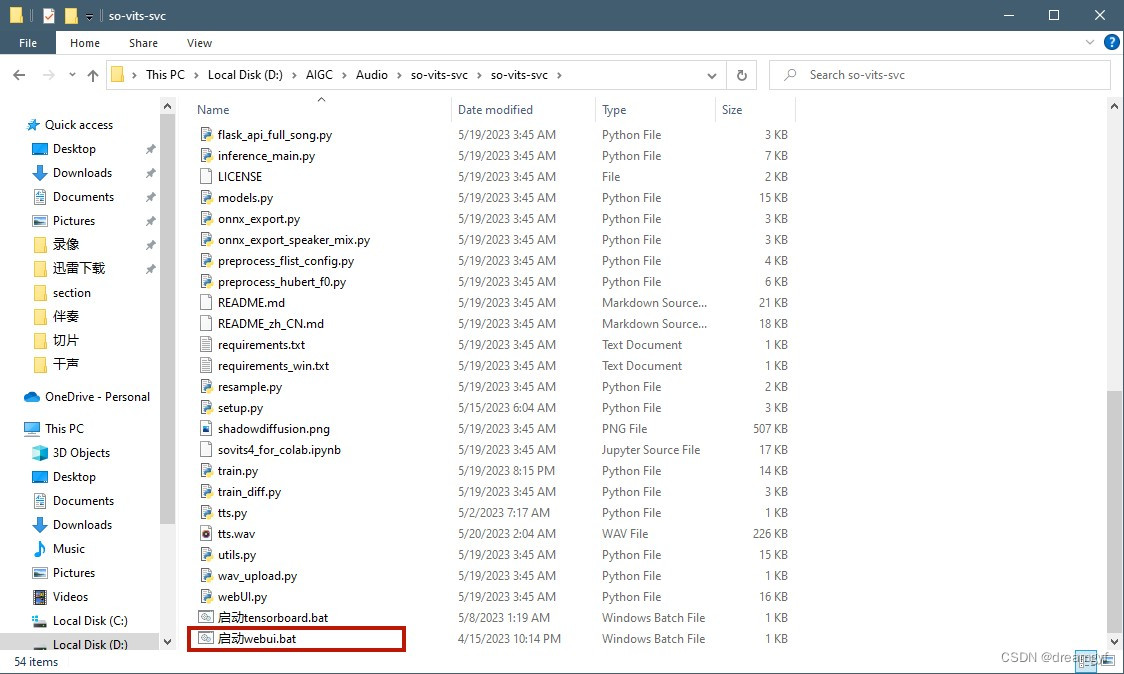The image size is (1124, 674).
Task: Click 'This PC' in address breadcrumb
Action: [165, 75]
